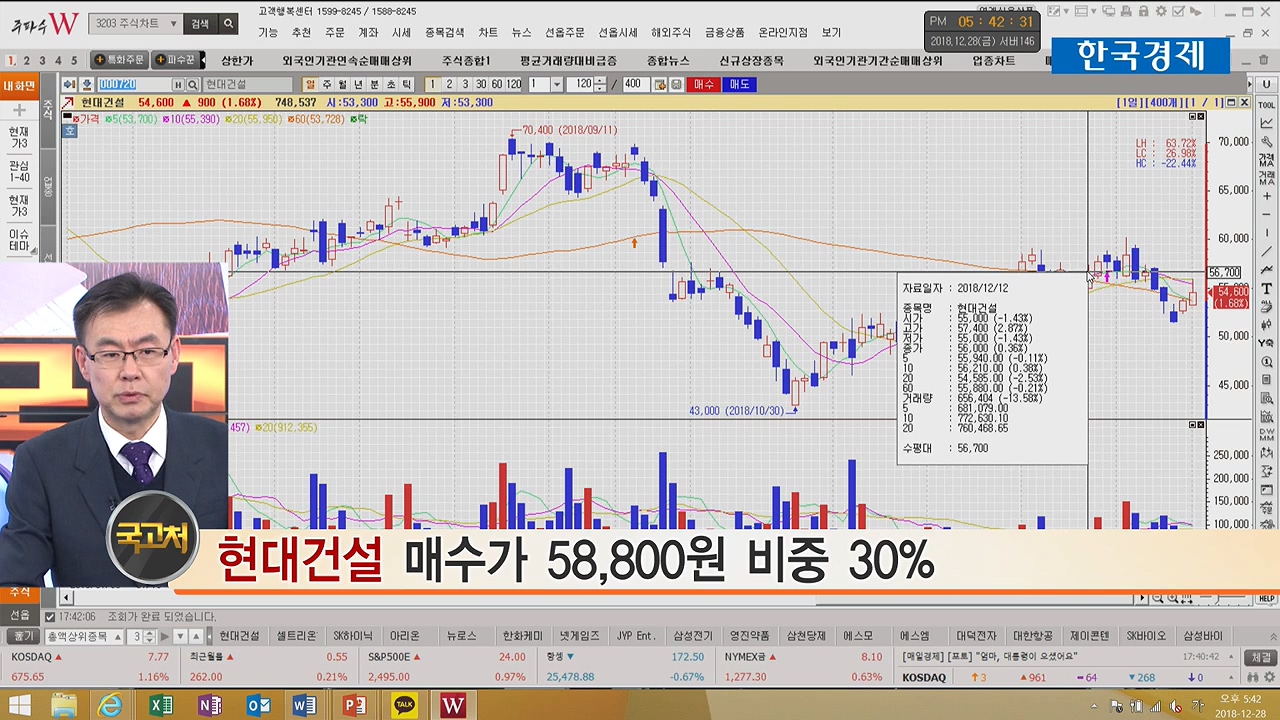Click the blue 매도 sell button
The image size is (1280, 720).
(x=739, y=85)
